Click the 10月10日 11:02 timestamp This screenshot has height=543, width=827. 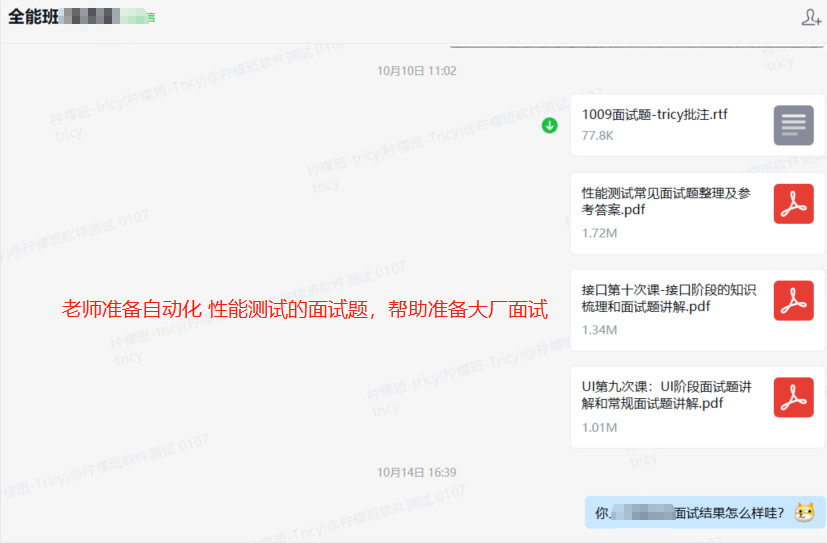[416, 71]
